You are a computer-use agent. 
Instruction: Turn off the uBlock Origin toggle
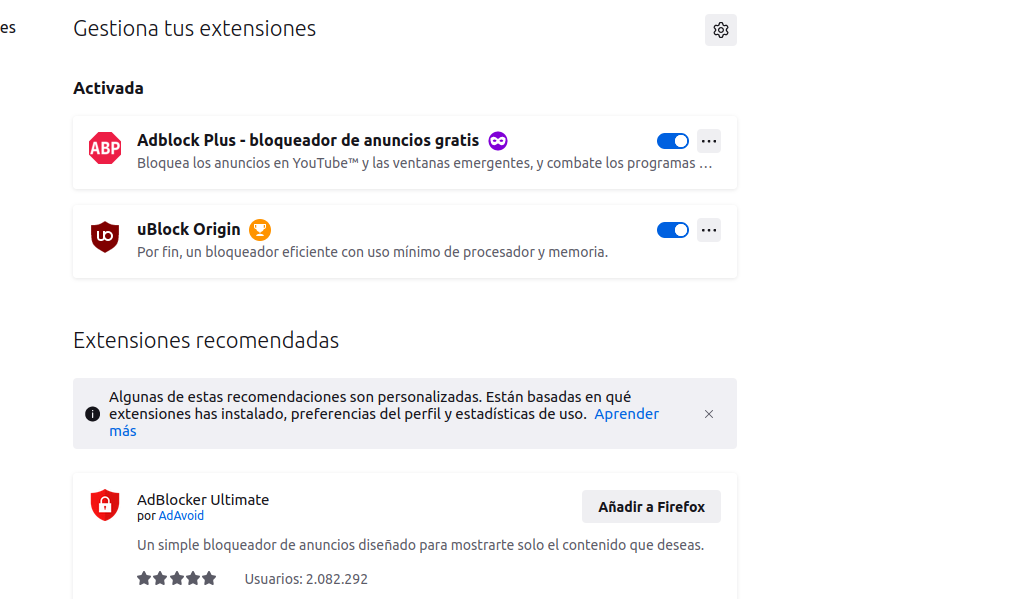coord(673,230)
